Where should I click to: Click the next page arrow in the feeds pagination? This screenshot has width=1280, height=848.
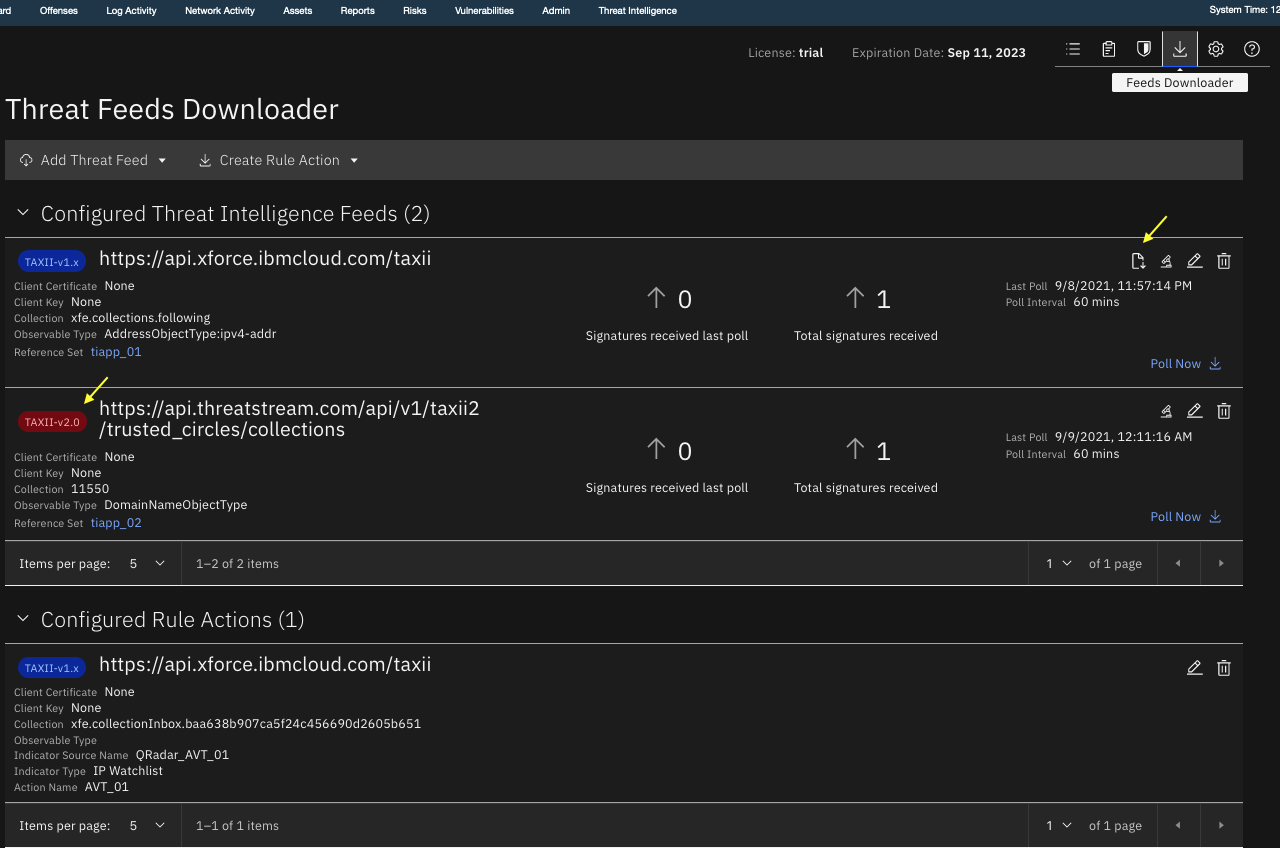[x=1221, y=563]
